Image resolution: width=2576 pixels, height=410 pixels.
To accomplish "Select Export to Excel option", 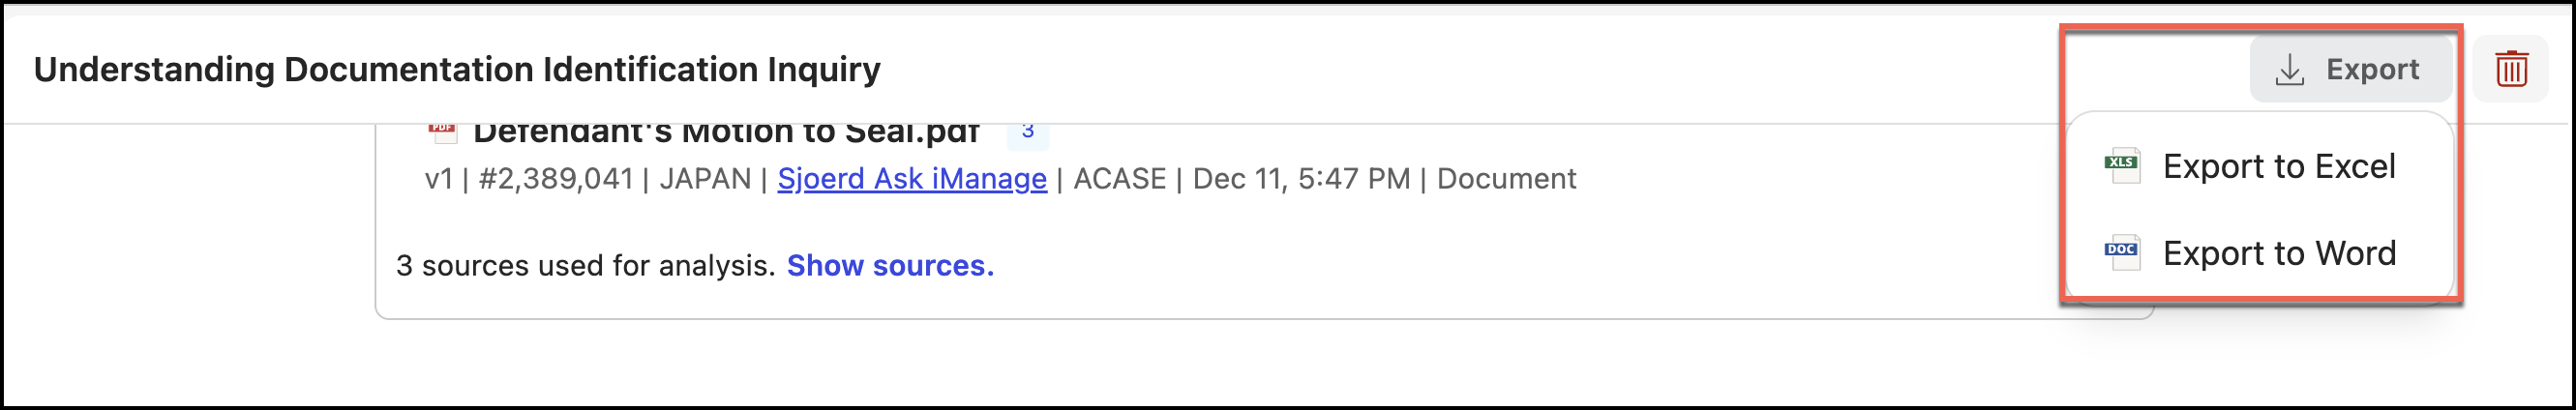I will coord(2278,166).
